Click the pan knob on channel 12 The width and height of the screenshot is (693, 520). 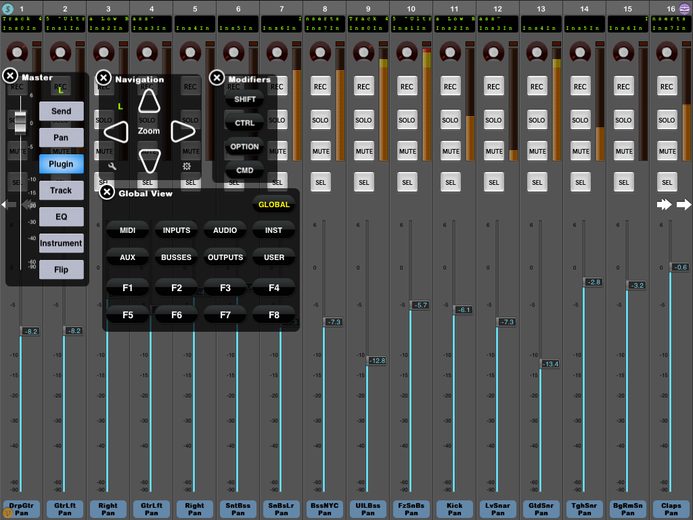[494, 52]
